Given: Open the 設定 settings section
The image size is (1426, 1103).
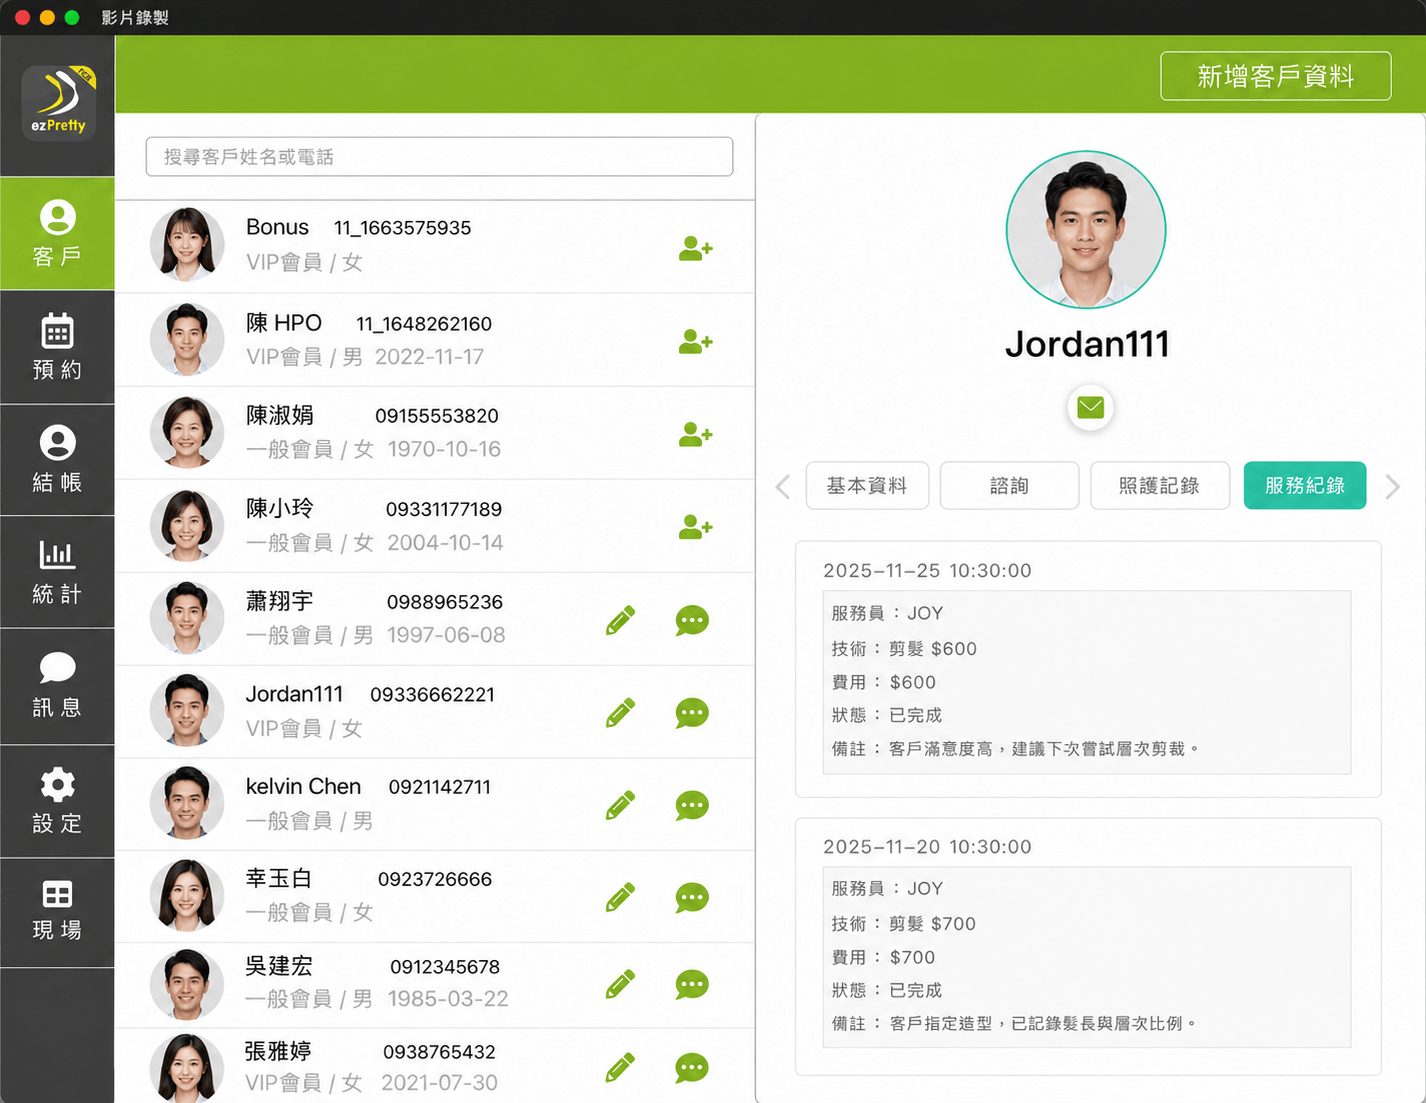Looking at the screenshot, I should (57, 801).
